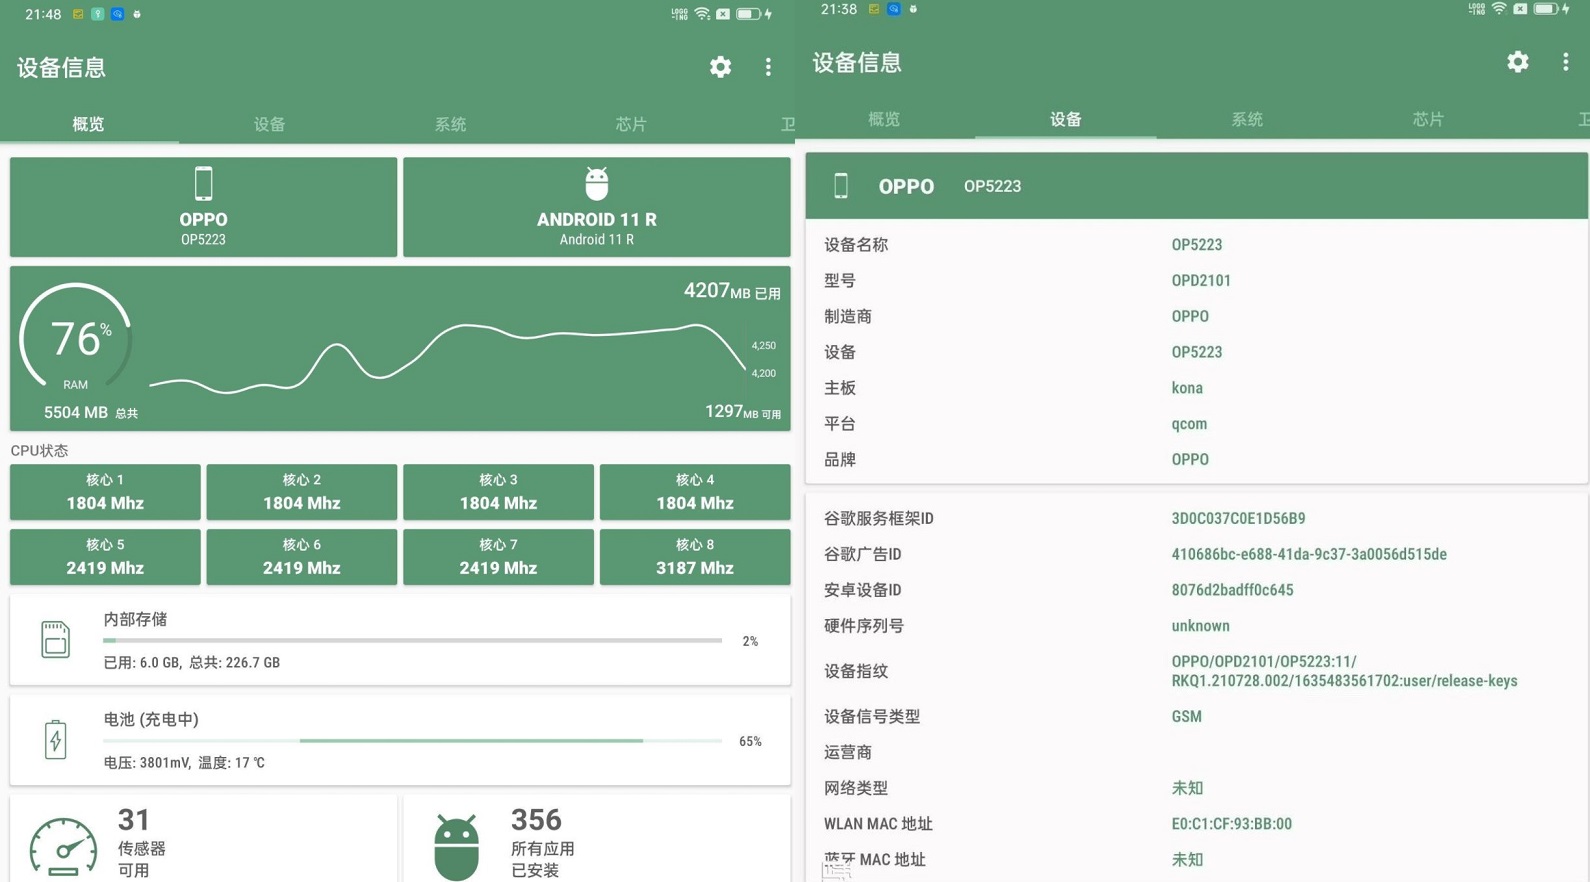Viewport: 1590px width, 882px height.
Task: Tap 电压: 3801mV, 温度: 17 ℃ text
Action: (184, 763)
